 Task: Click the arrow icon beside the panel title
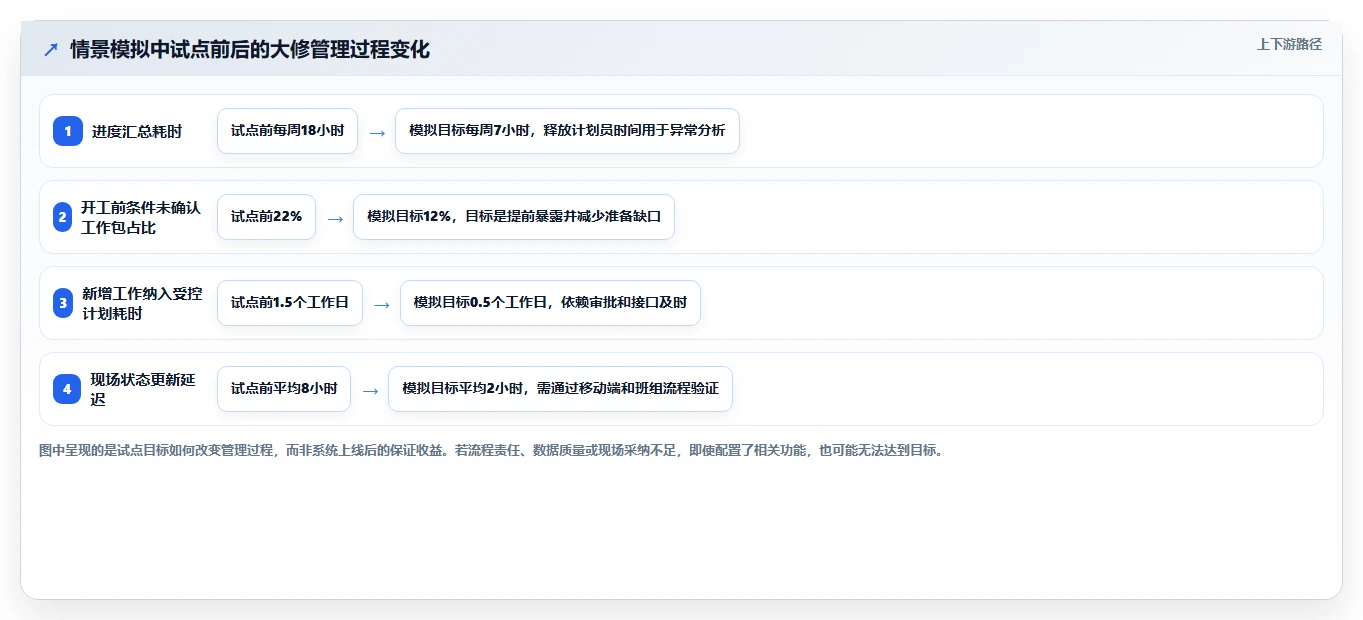[51, 49]
